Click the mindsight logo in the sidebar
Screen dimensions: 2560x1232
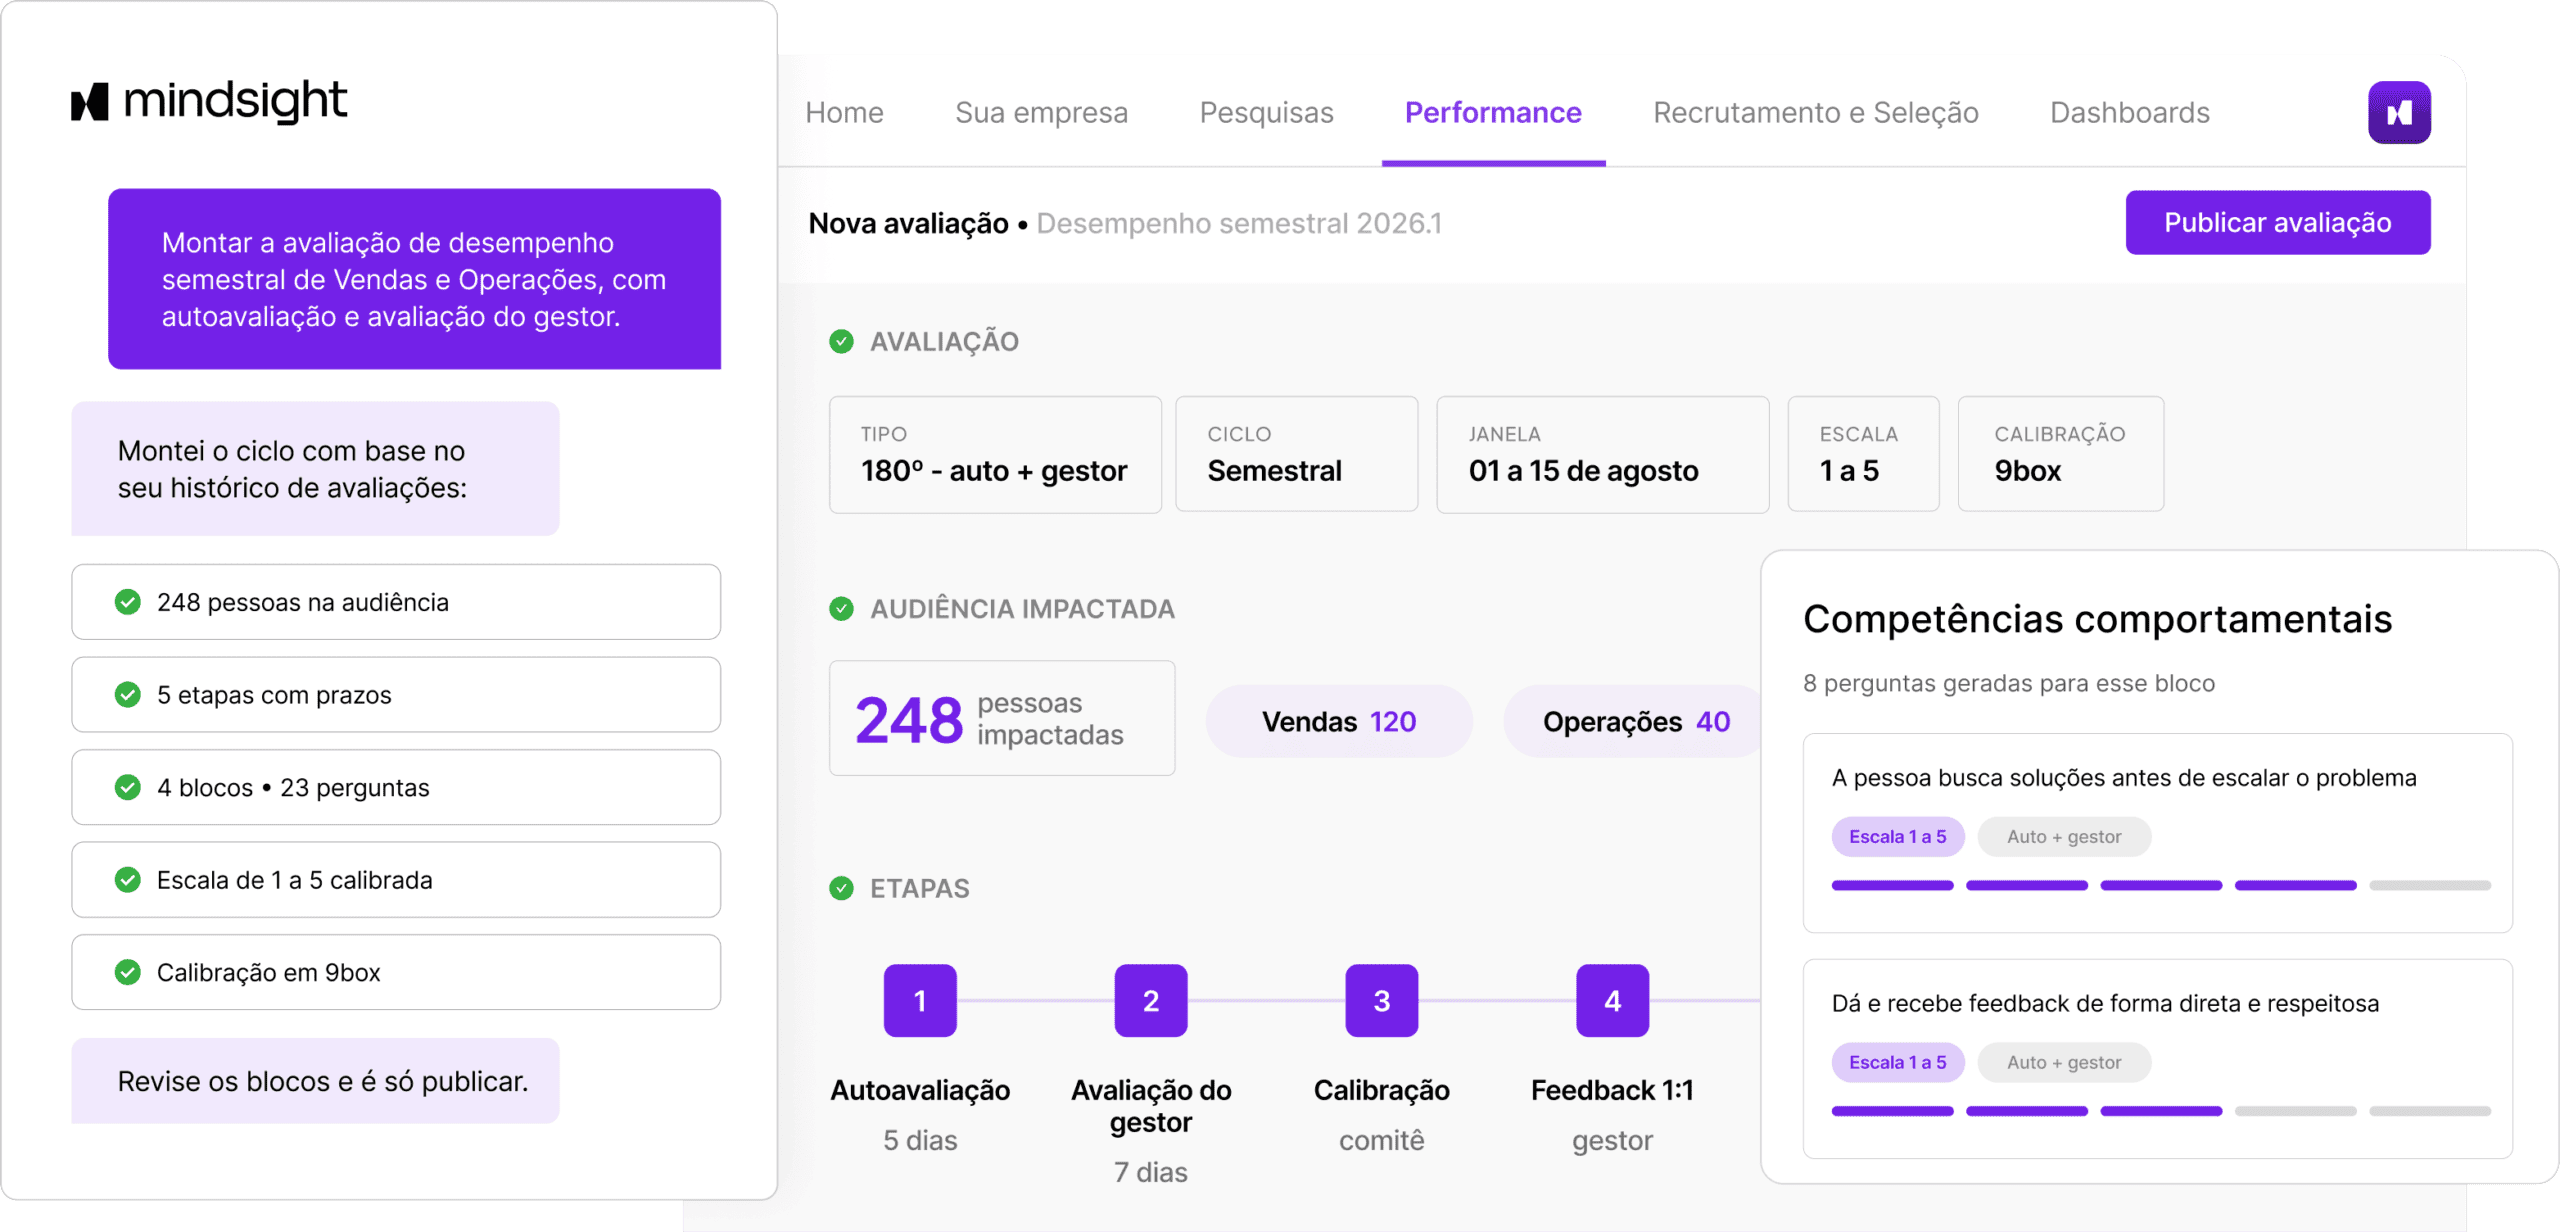pyautogui.click(x=209, y=101)
